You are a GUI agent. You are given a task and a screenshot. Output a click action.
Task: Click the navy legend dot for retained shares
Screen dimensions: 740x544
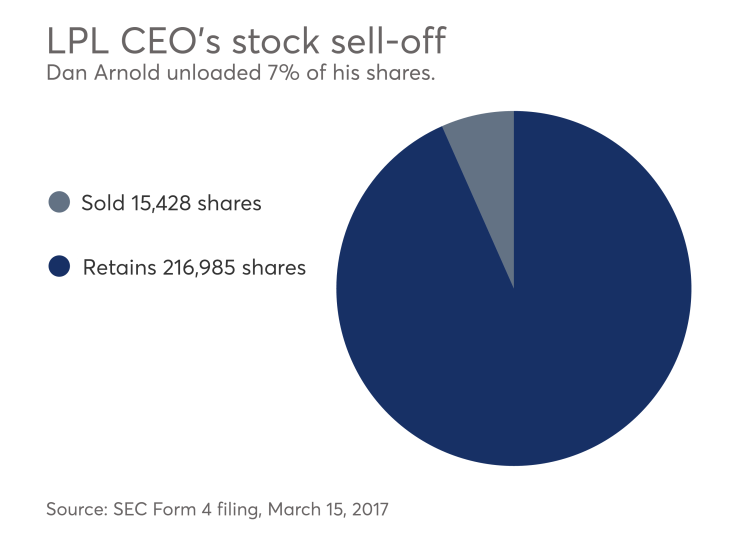coord(59,267)
